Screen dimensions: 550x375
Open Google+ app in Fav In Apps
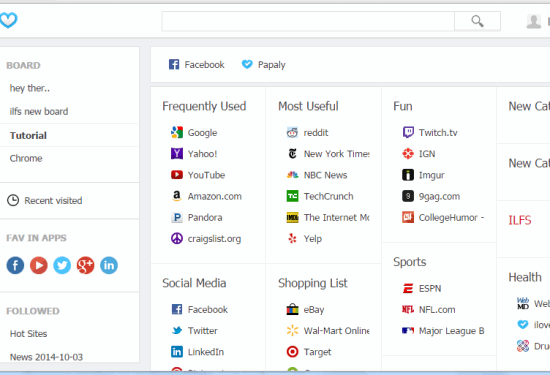pos(86,265)
